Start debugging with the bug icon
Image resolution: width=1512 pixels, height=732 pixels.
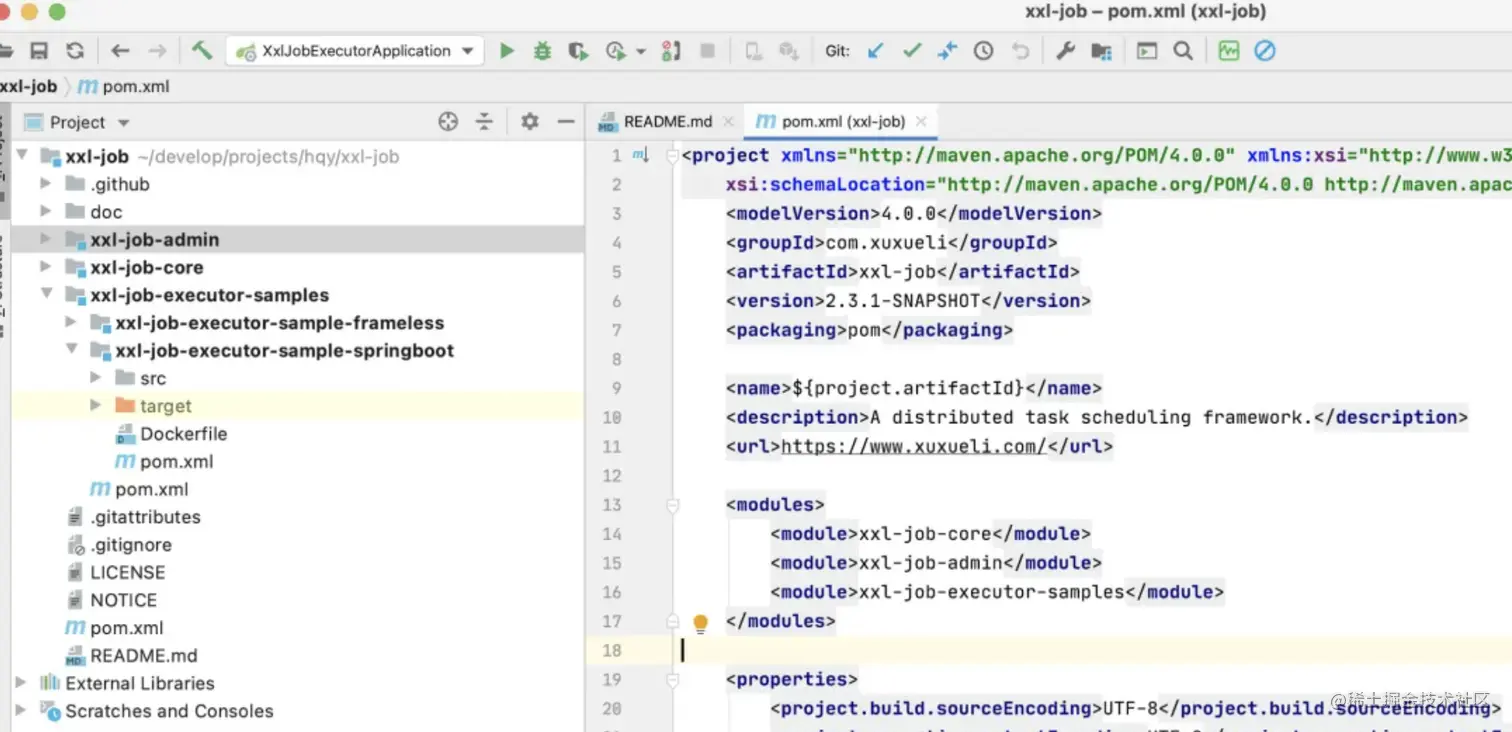click(542, 51)
